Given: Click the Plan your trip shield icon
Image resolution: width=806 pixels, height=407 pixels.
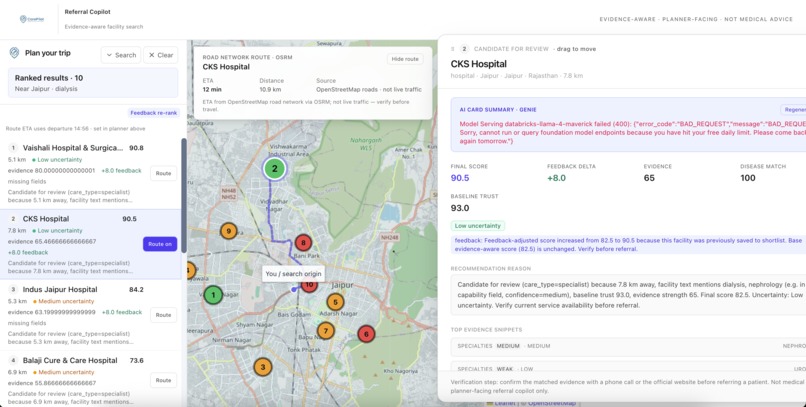Looking at the screenshot, I should click(14, 53).
